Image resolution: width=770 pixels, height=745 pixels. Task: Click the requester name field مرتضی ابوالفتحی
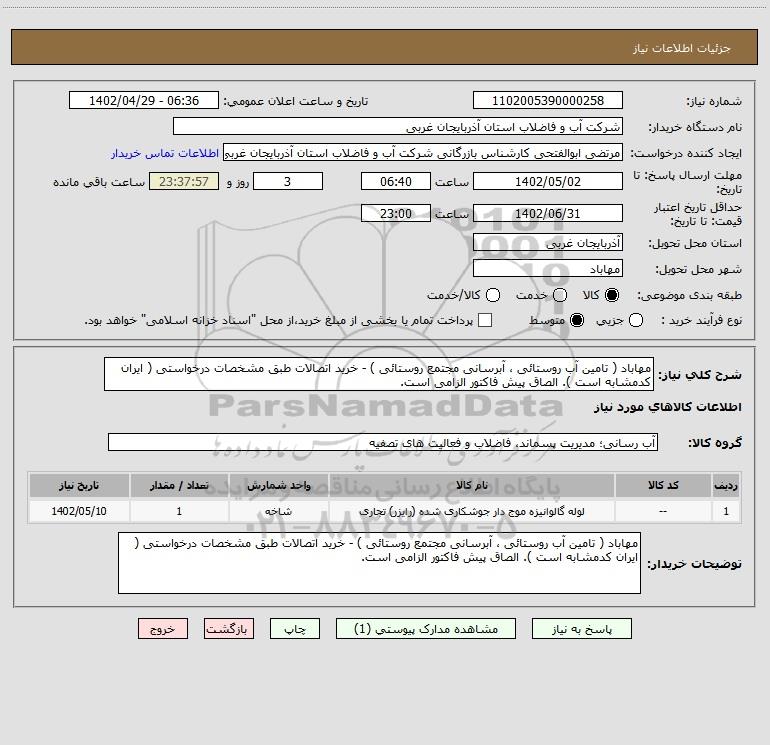click(423, 153)
